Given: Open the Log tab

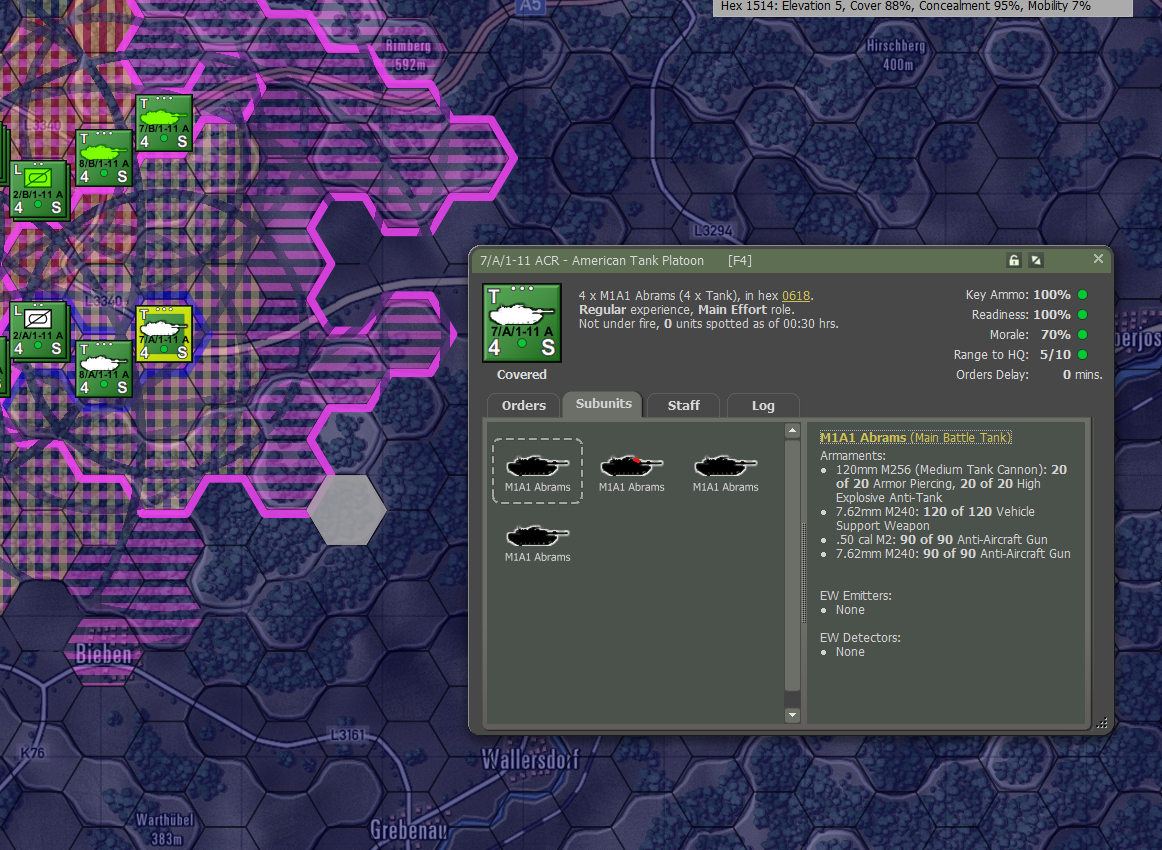Looking at the screenshot, I should click(762, 405).
